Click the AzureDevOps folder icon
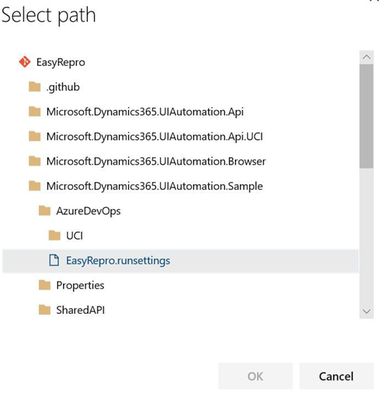Screen dimensions: 384x400 click(45, 211)
